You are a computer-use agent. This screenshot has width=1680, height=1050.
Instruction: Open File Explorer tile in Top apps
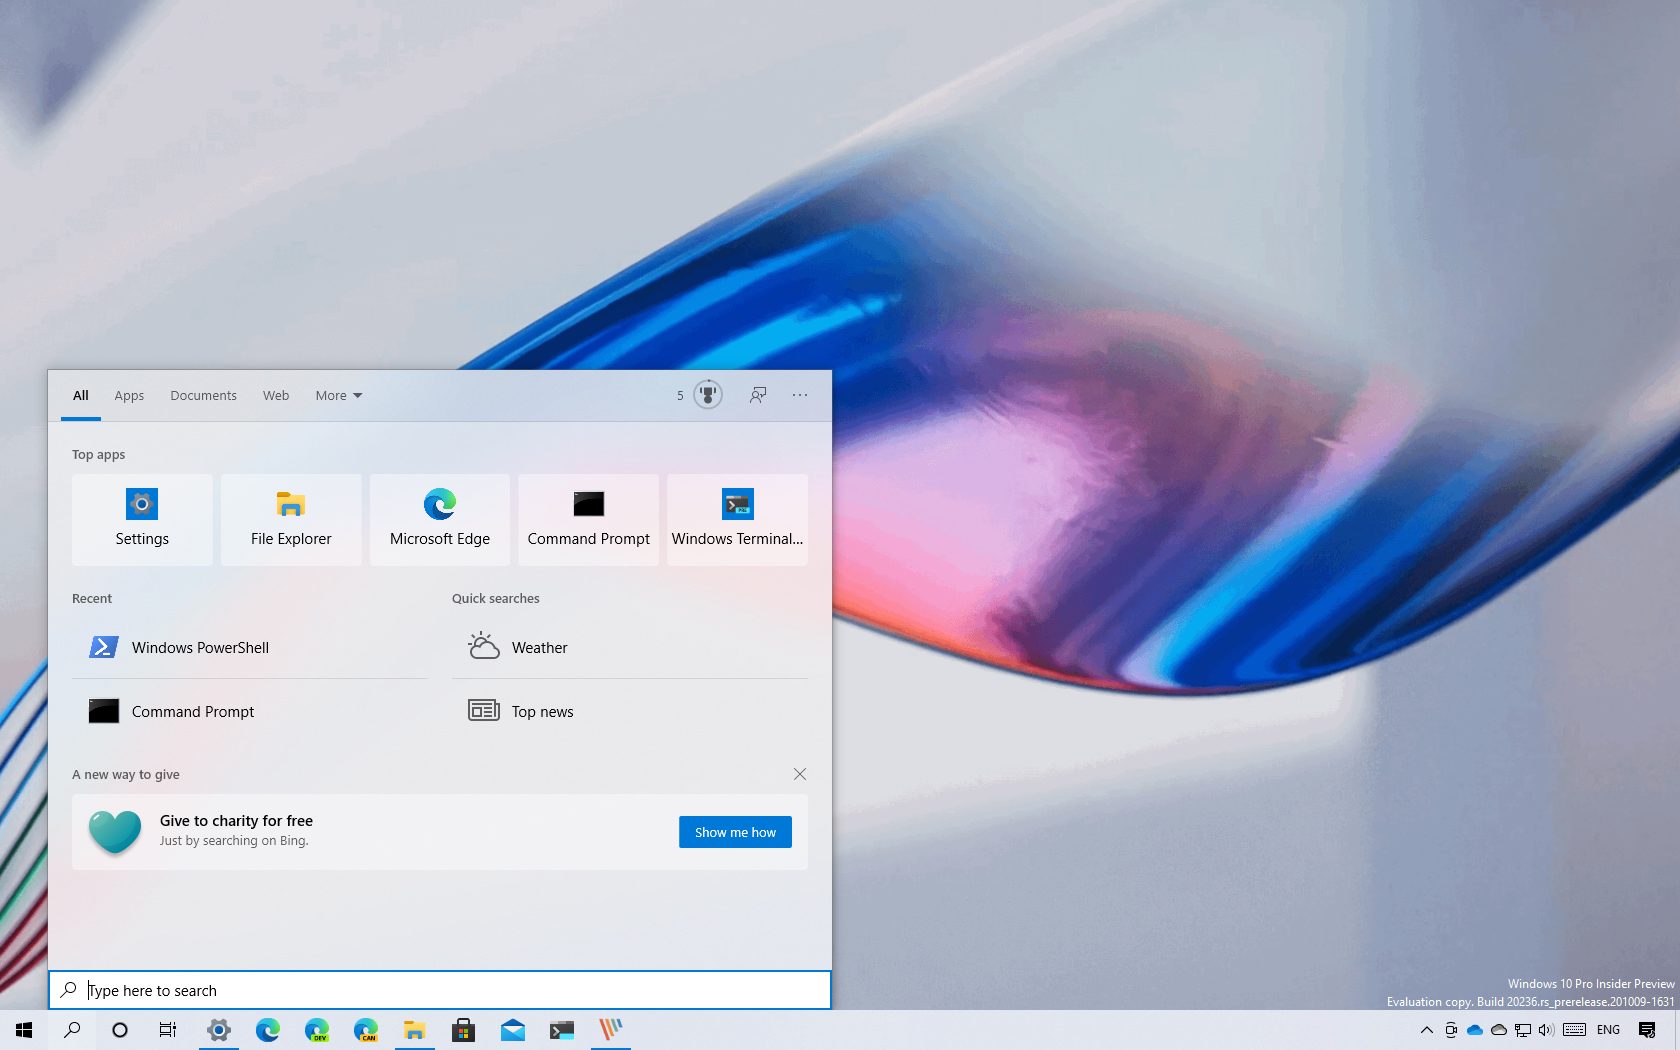click(291, 520)
